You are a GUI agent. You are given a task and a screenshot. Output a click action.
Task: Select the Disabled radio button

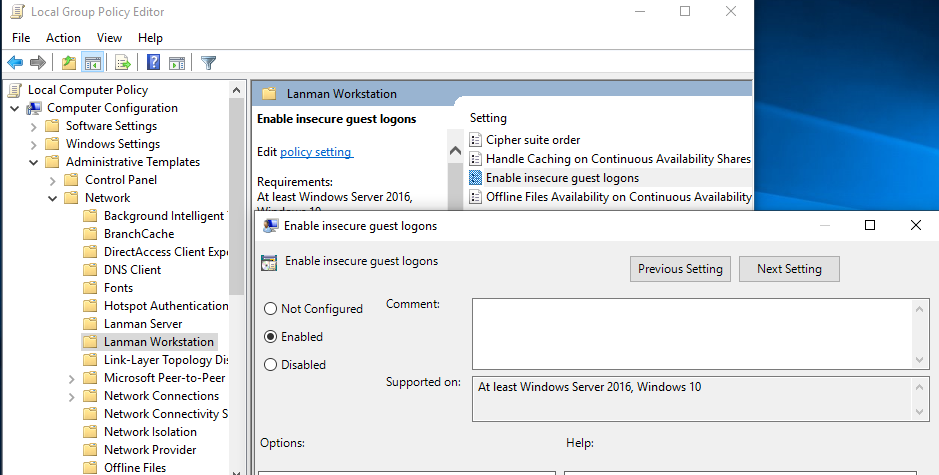click(x=271, y=364)
